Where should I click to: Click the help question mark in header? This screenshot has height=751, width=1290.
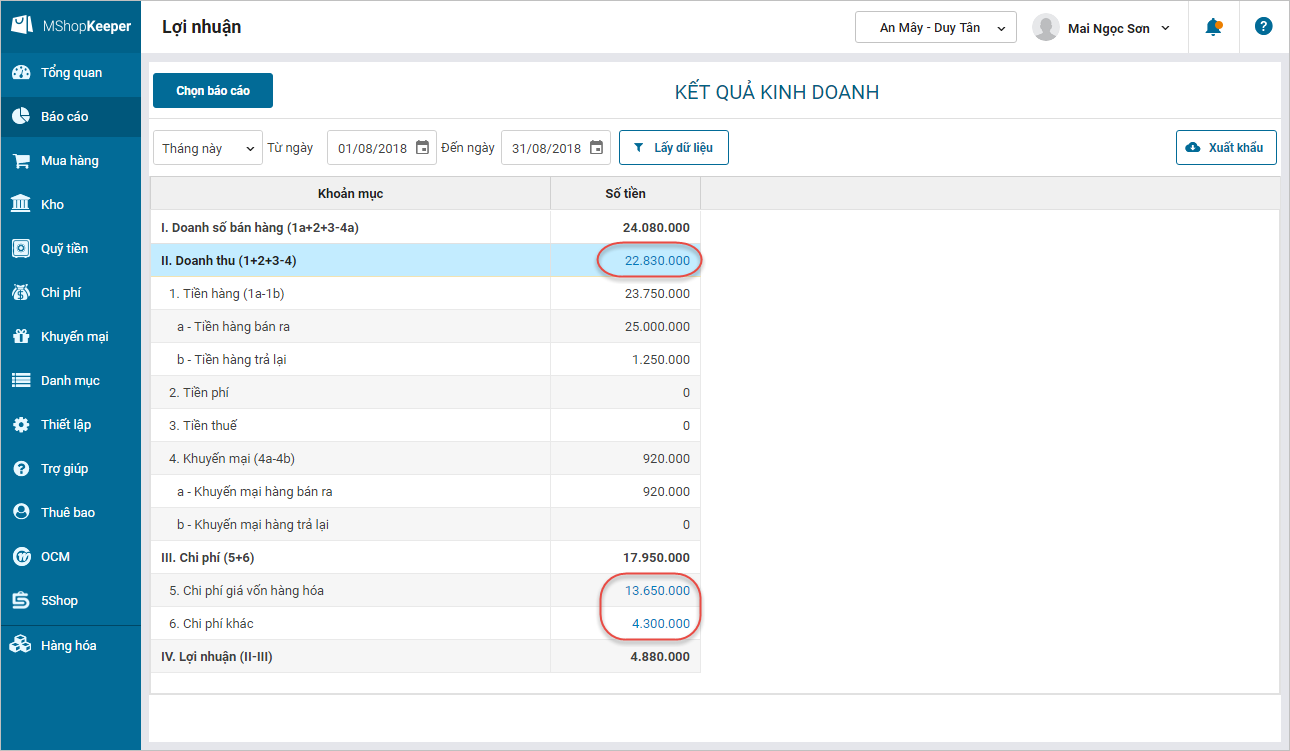tap(1264, 27)
